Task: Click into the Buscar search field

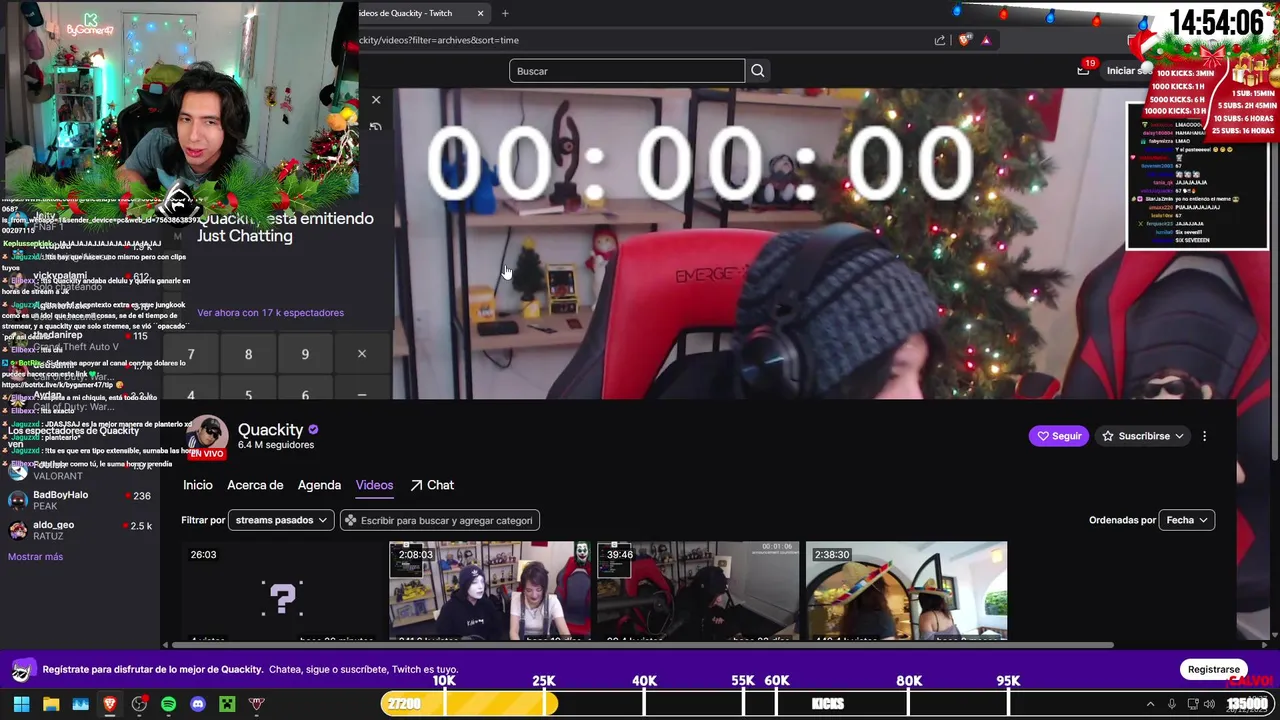Action: pyautogui.click(x=627, y=71)
